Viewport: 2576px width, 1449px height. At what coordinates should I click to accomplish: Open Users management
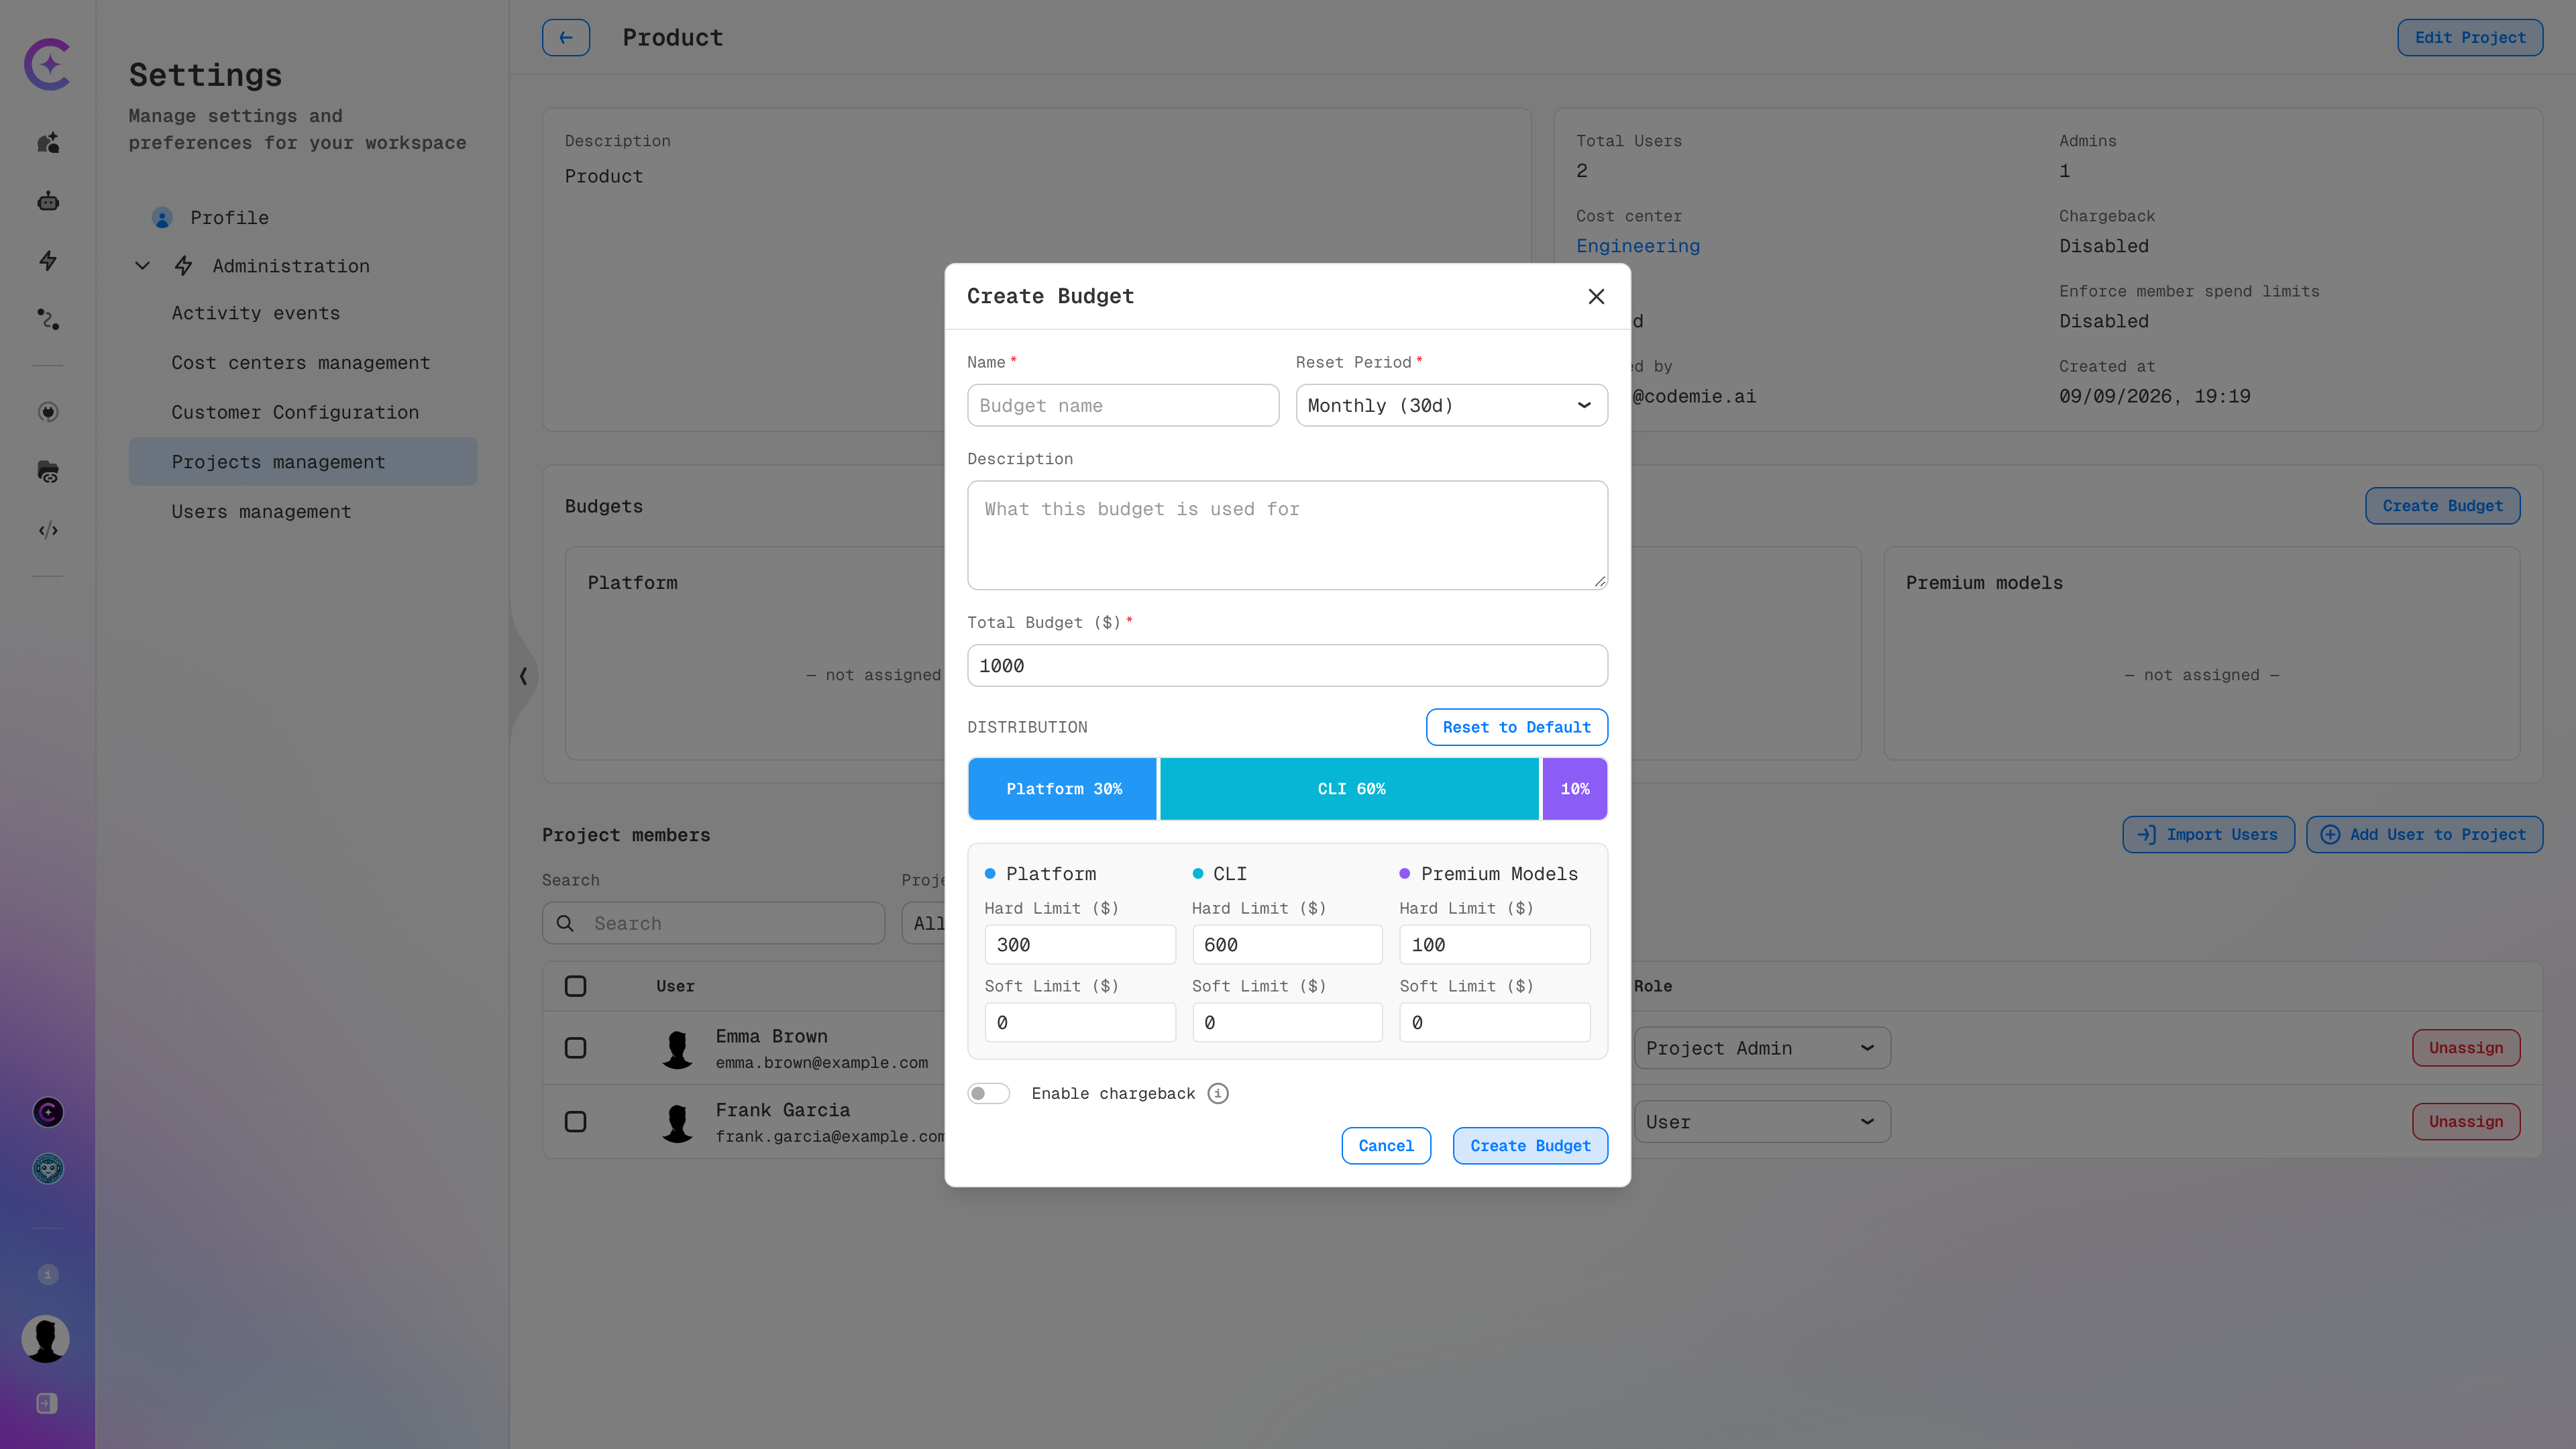pyautogui.click(x=261, y=511)
